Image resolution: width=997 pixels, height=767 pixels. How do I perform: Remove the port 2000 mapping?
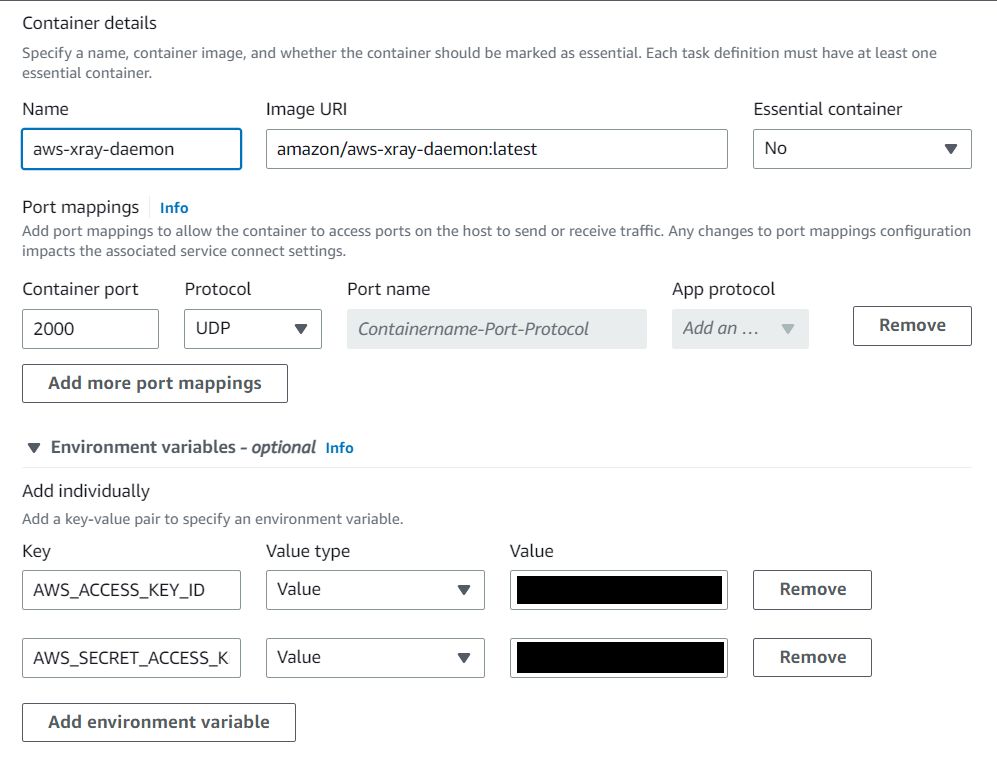[911, 326]
